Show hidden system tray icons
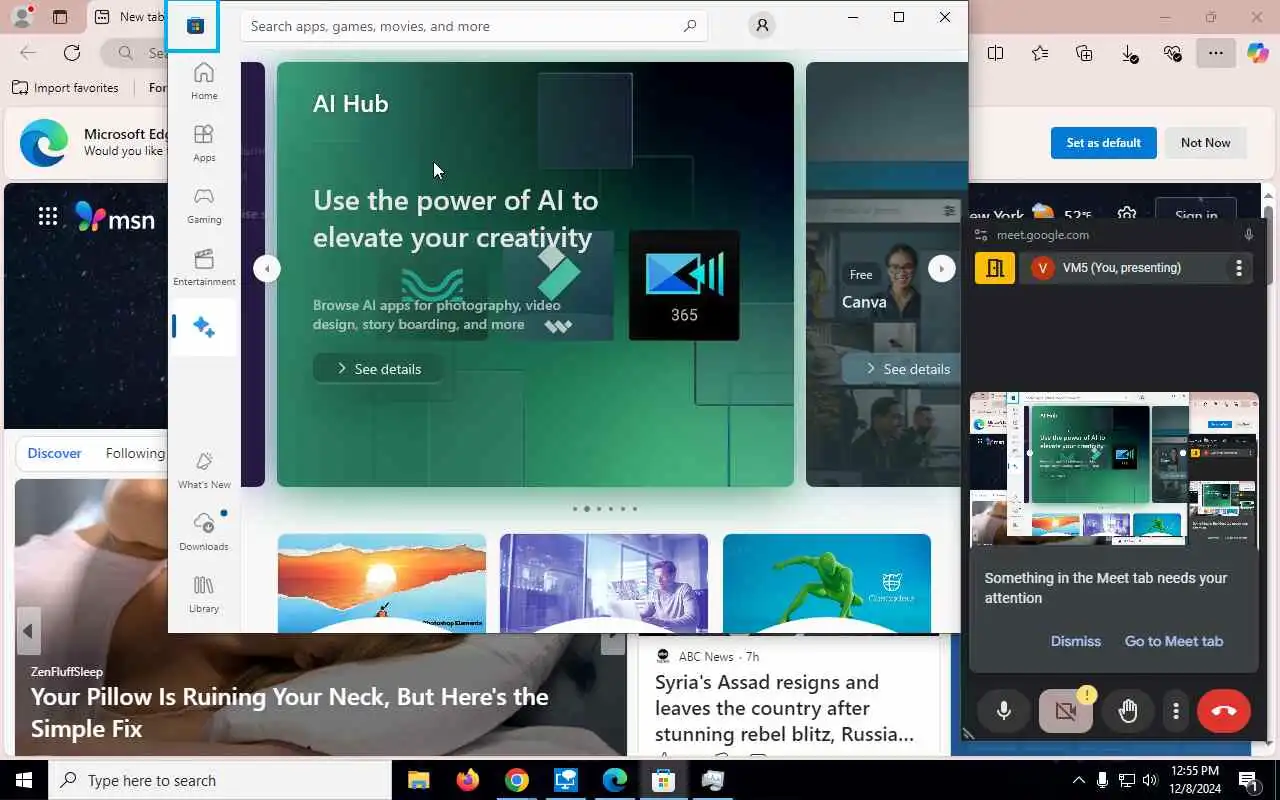 click(1078, 780)
